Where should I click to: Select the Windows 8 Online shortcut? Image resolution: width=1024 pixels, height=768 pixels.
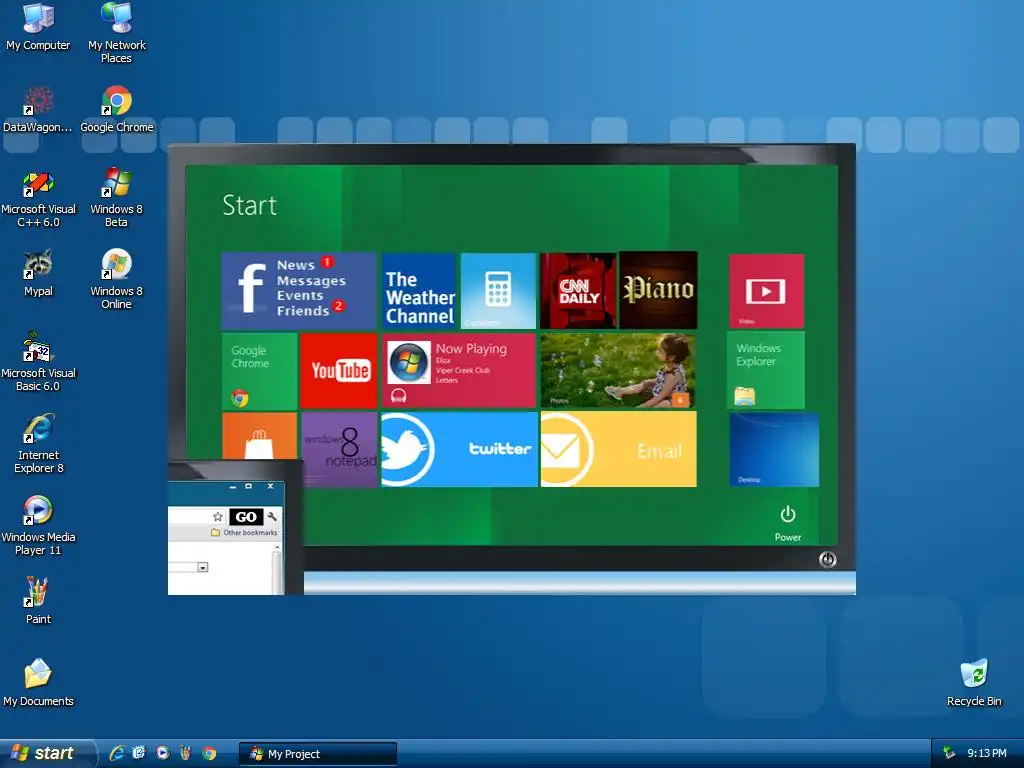click(116, 280)
